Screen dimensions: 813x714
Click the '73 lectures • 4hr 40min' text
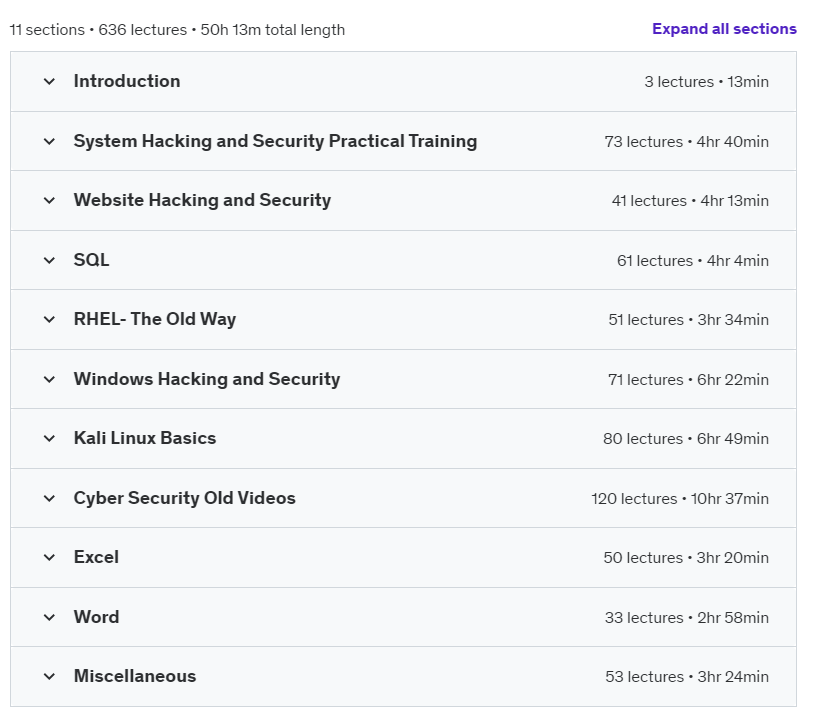pyautogui.click(x=686, y=142)
